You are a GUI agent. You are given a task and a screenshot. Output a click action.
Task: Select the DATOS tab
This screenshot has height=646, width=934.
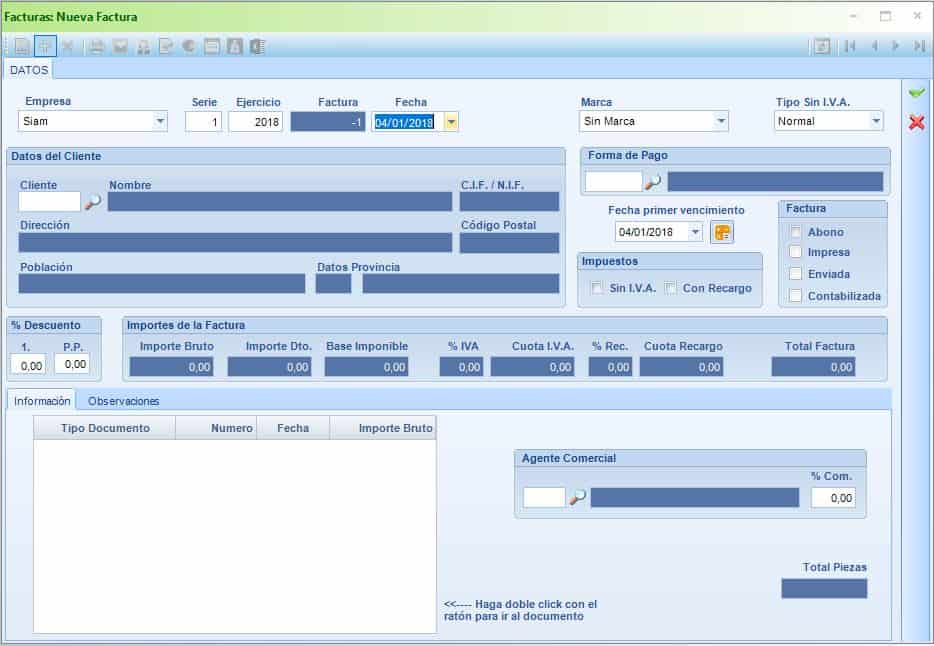point(29,69)
